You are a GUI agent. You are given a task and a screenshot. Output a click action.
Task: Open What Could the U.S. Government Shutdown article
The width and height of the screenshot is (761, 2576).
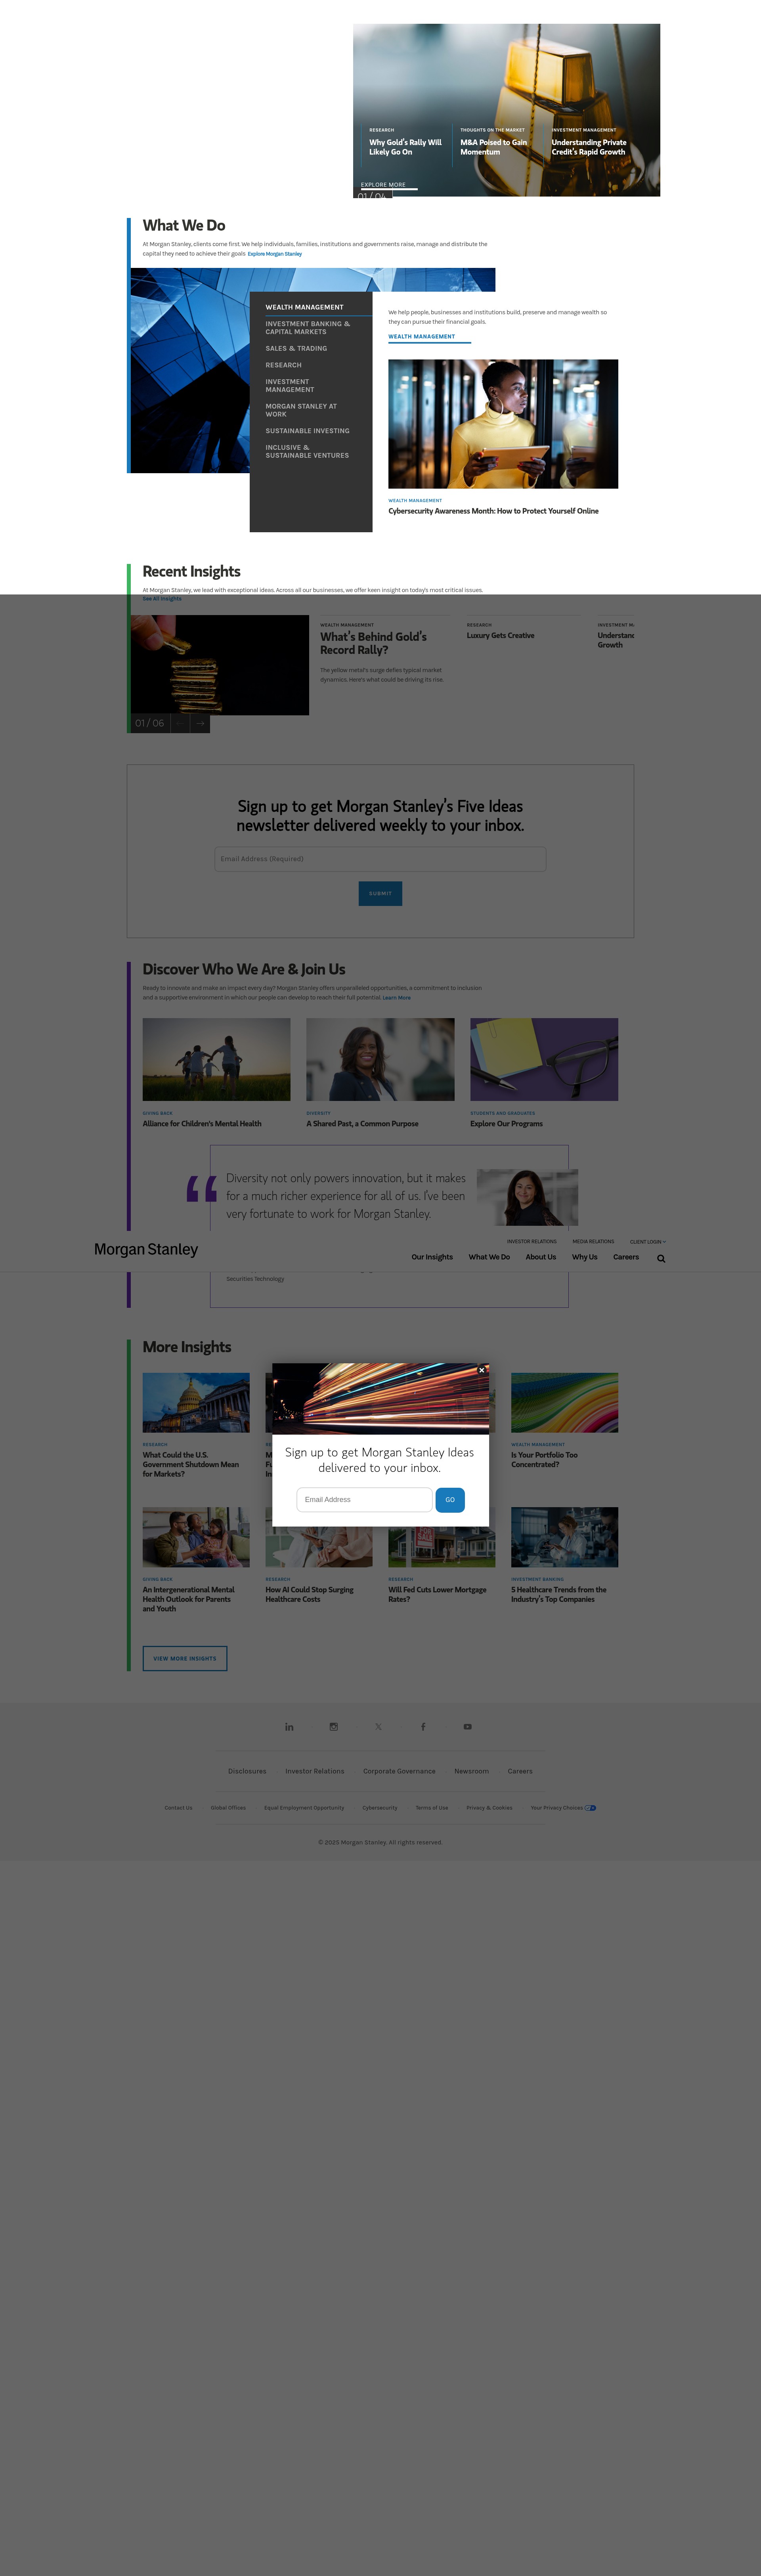coord(191,1464)
